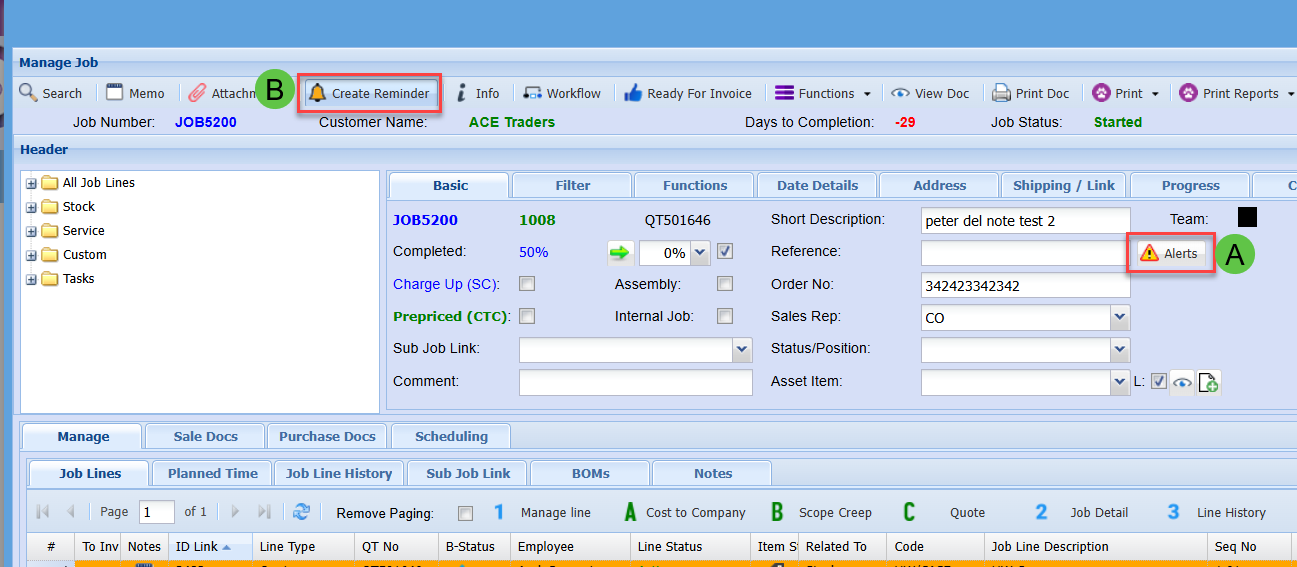Toggle the Charge Up (SC) checkbox

[x=527, y=284]
